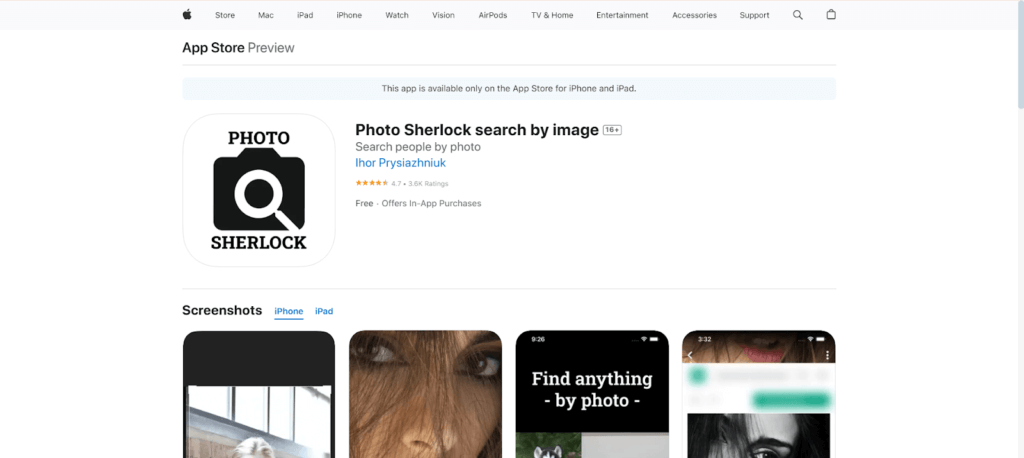Viewport: 1024px width, 458px height.
Task: Open the search magnifier icon
Action: click(797, 15)
